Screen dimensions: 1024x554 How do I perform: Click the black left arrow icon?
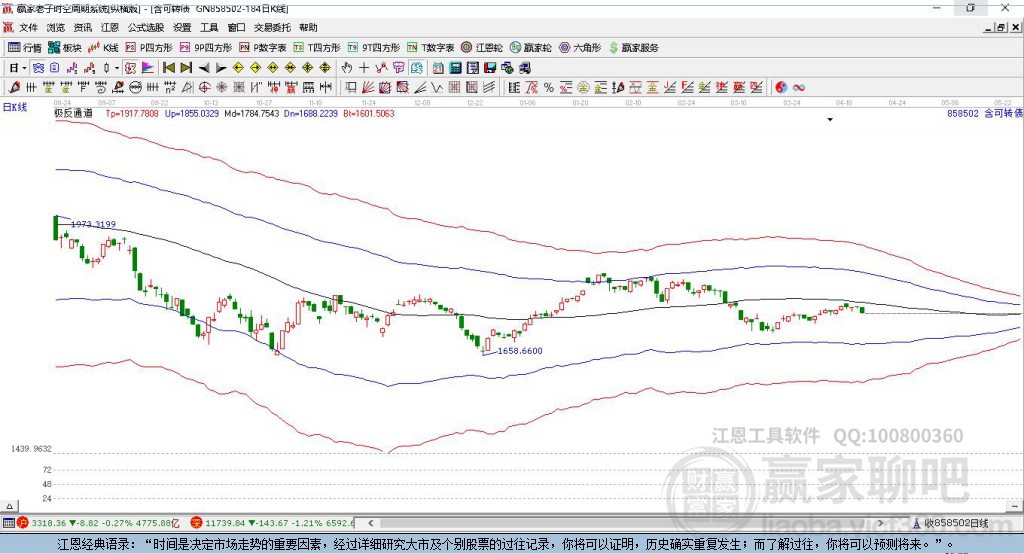click(x=204, y=68)
